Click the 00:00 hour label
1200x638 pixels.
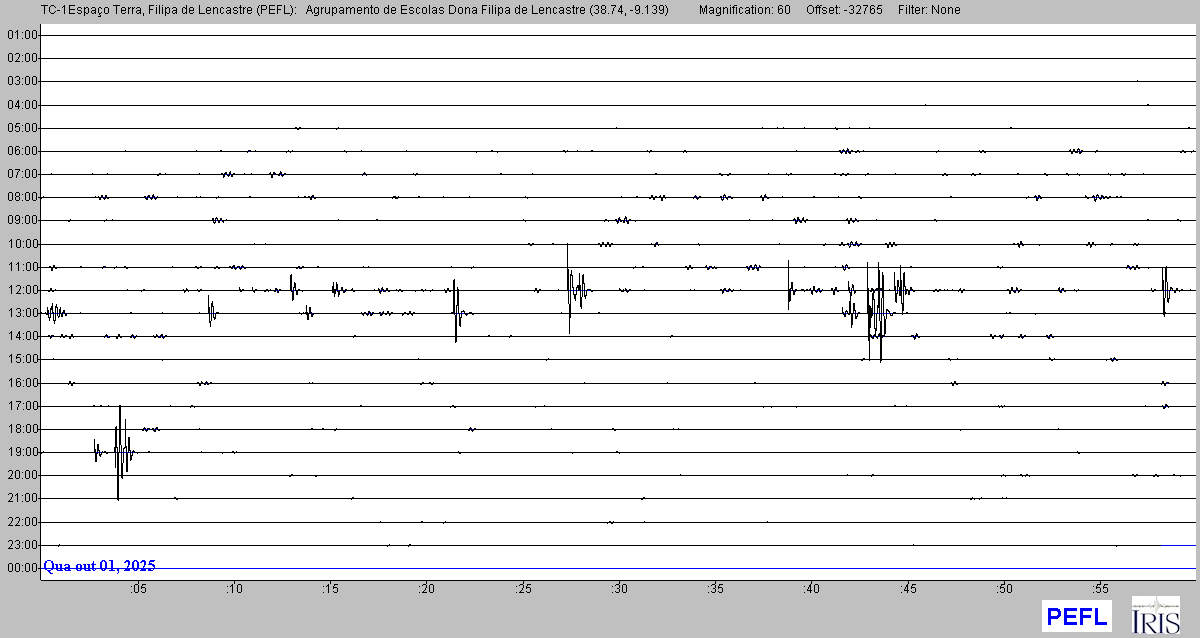(21, 568)
